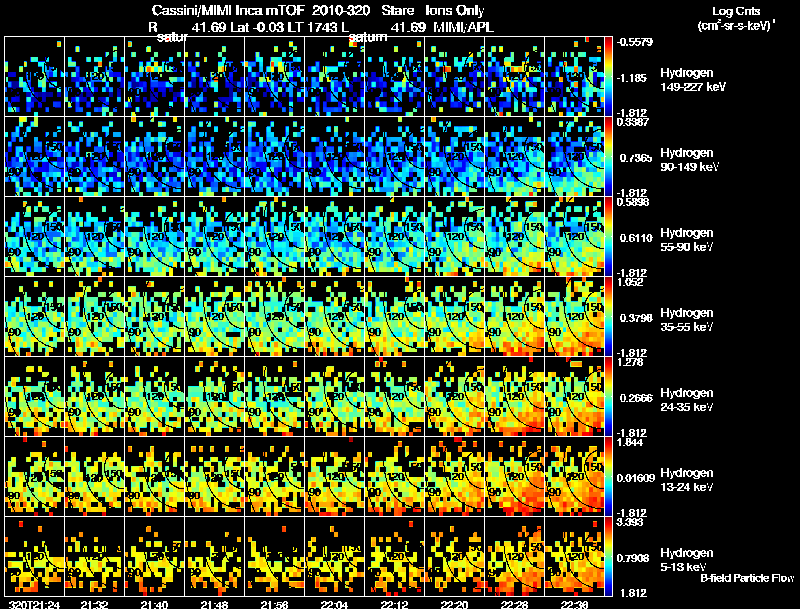This screenshot has height=609, width=800.
Task: Open the 55-90 keV panel in 22:28 column
Action: 514,237
